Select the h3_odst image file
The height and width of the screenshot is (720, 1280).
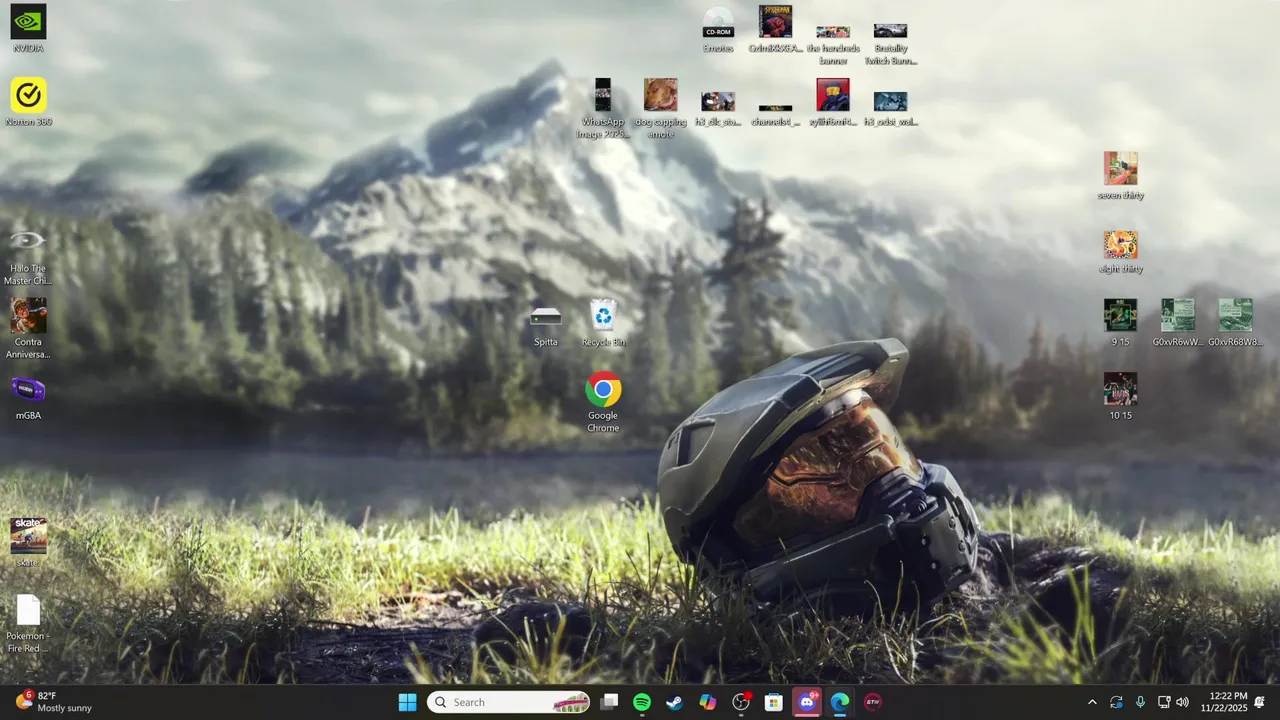click(890, 108)
